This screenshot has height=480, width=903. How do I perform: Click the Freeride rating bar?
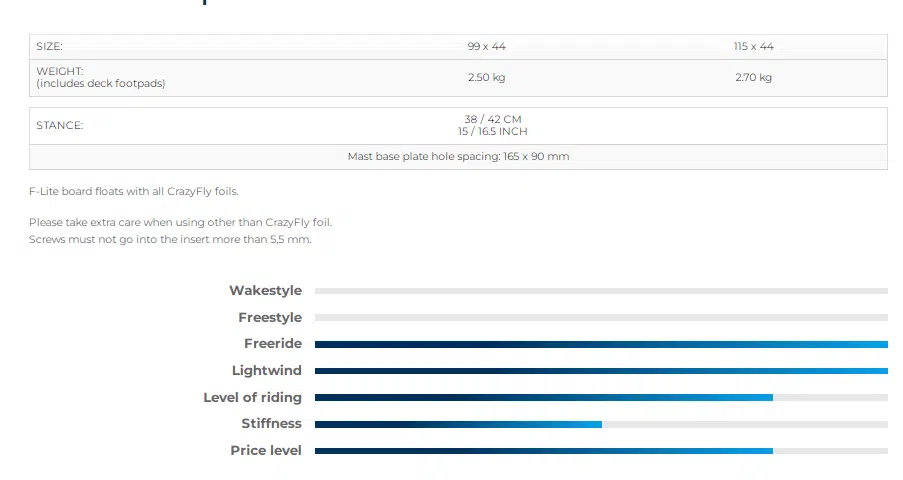click(x=601, y=344)
